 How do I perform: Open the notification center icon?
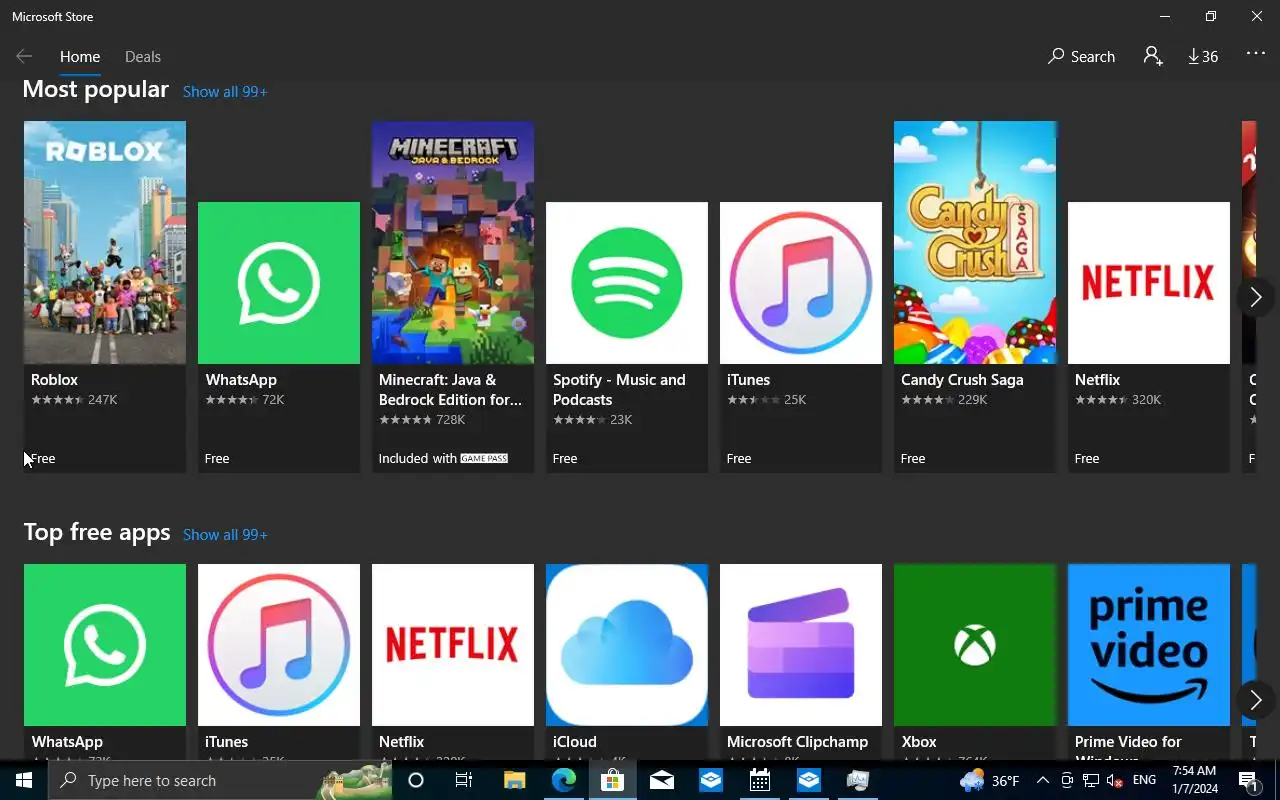1249,781
